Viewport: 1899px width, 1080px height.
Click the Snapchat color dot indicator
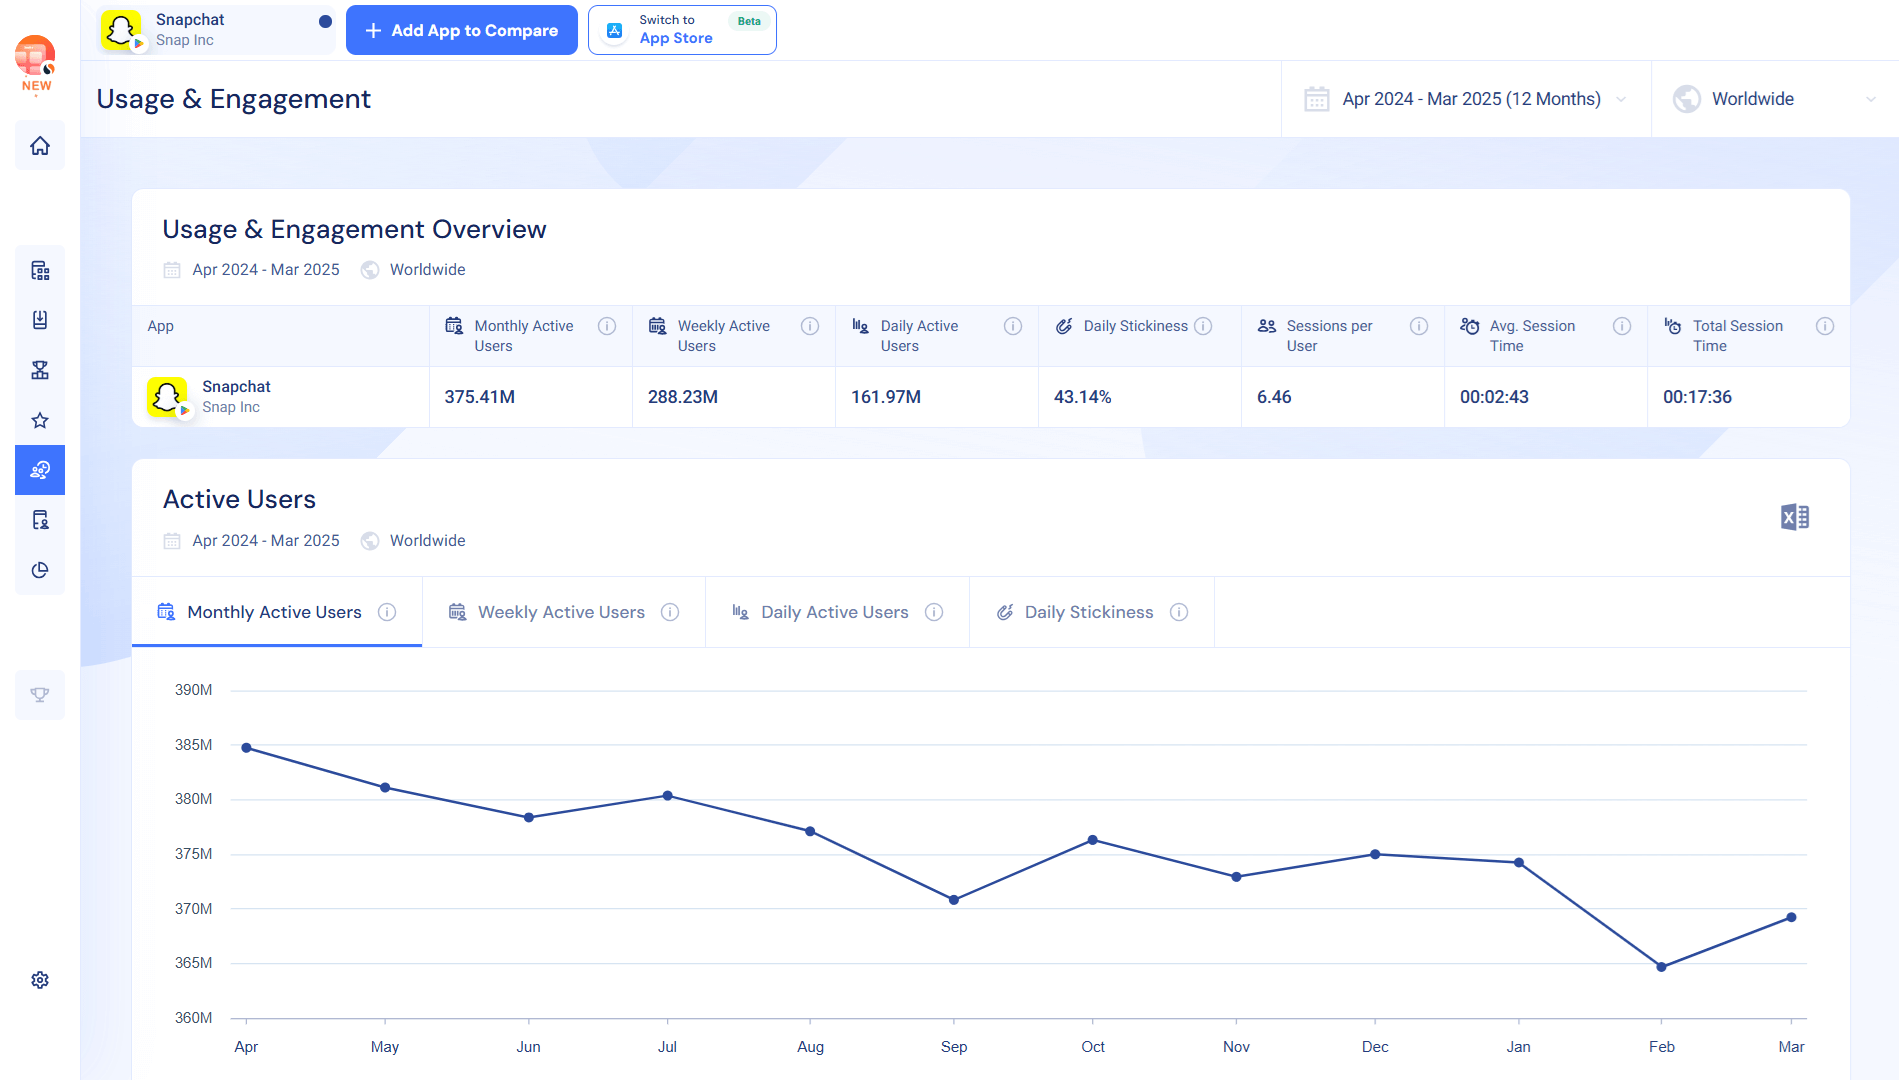tap(325, 21)
